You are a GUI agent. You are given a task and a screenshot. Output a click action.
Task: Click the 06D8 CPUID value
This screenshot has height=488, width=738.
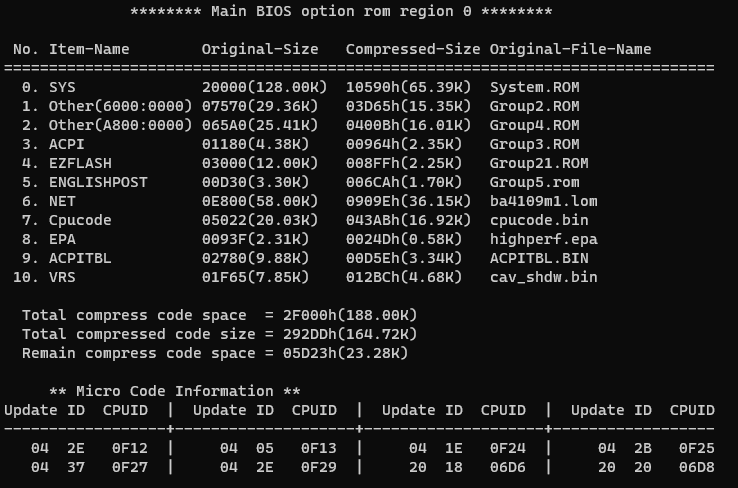[696, 467]
